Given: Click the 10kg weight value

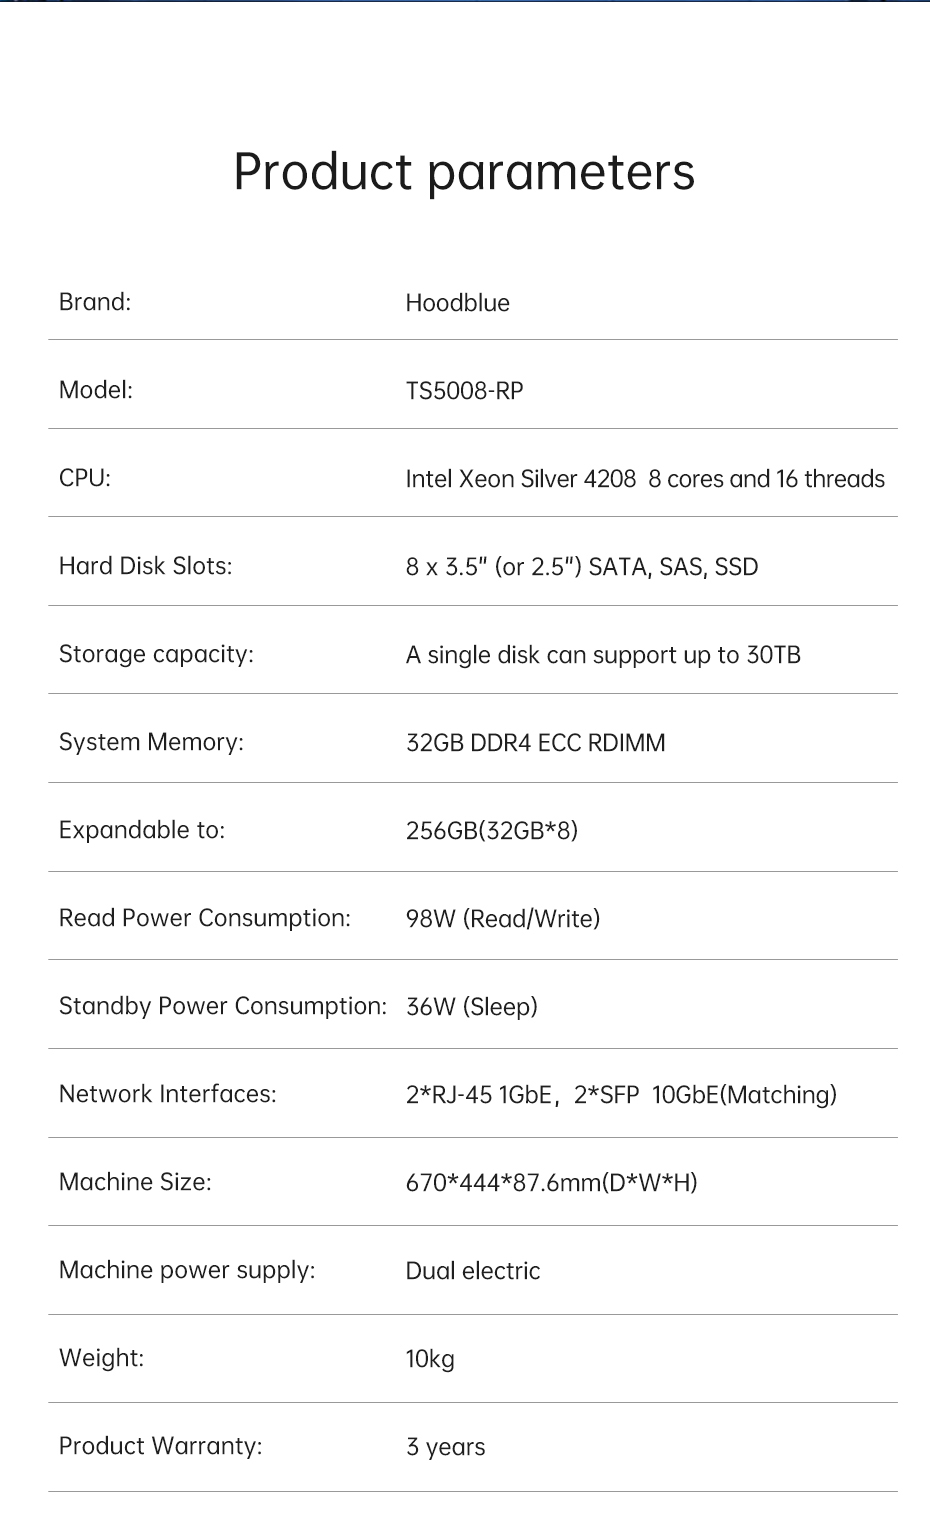Looking at the screenshot, I should pos(430,1359).
